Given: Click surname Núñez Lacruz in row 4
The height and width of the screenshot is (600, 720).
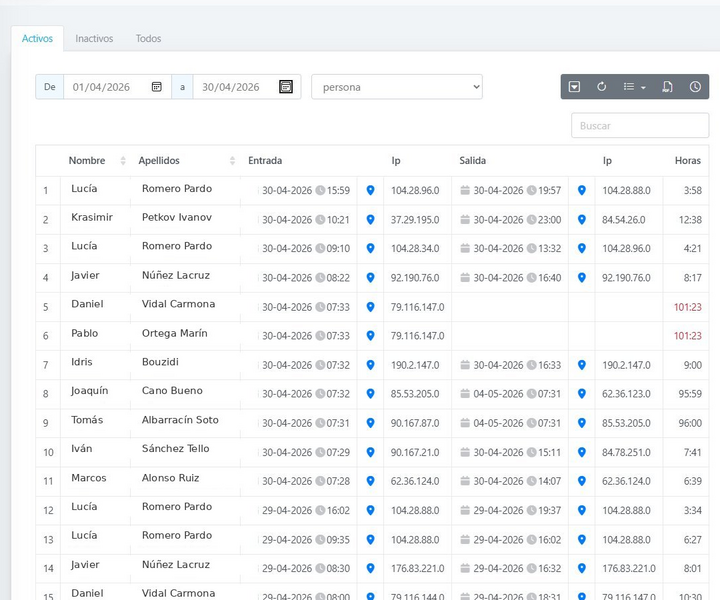Looking at the screenshot, I should tap(176, 275).
